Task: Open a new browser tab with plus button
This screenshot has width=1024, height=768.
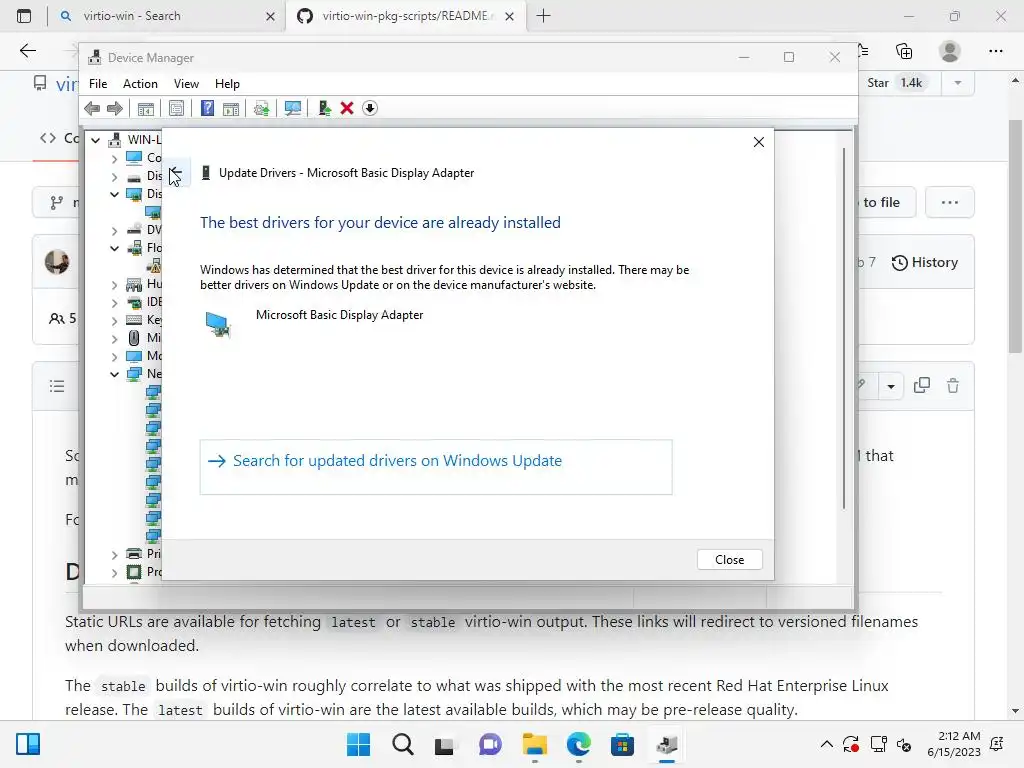Action: click(543, 16)
